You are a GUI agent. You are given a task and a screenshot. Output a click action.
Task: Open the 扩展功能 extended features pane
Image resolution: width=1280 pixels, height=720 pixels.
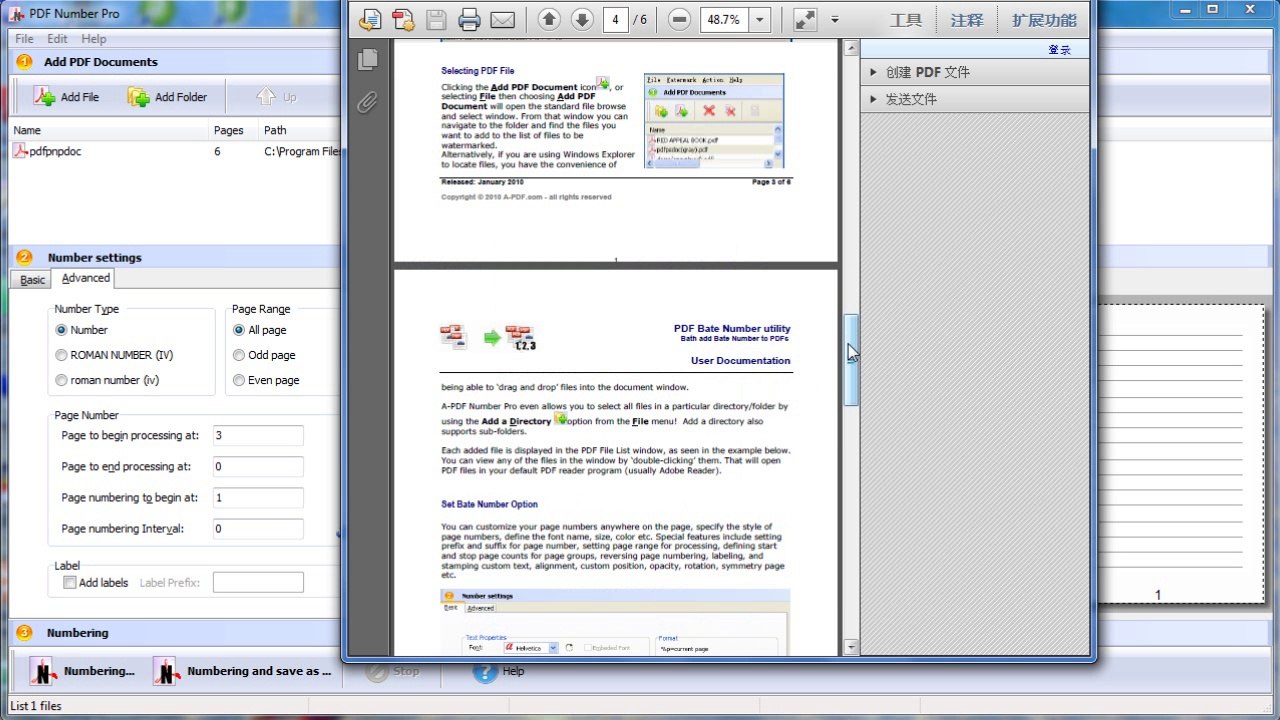[x=1044, y=20]
